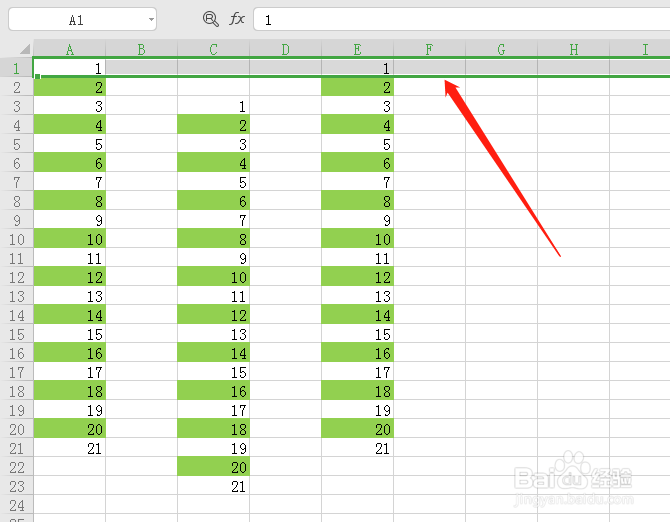
Task: Select row 23 header
Action: [17, 486]
